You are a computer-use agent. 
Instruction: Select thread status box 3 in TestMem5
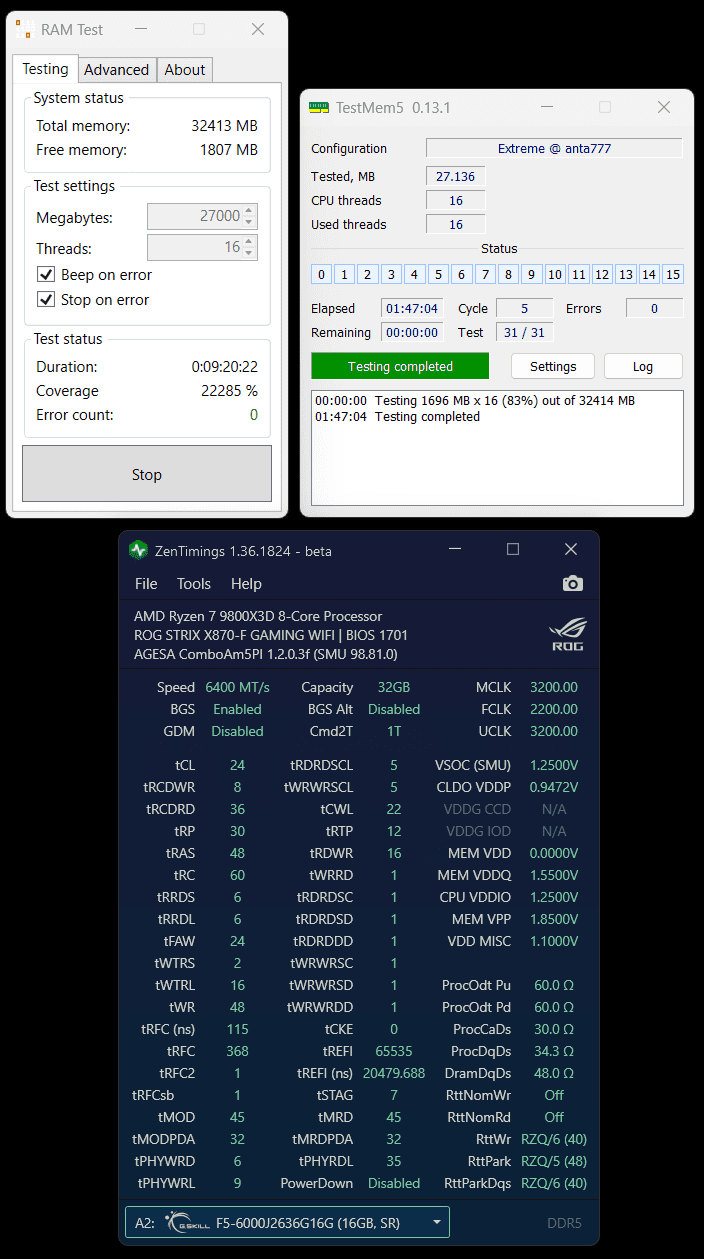391,274
